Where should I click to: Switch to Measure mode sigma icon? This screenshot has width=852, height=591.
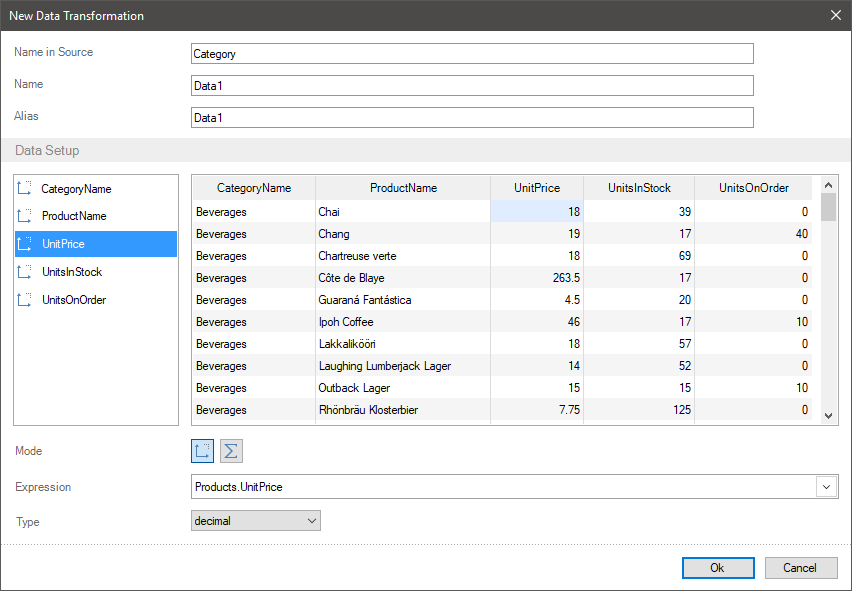[x=231, y=451]
